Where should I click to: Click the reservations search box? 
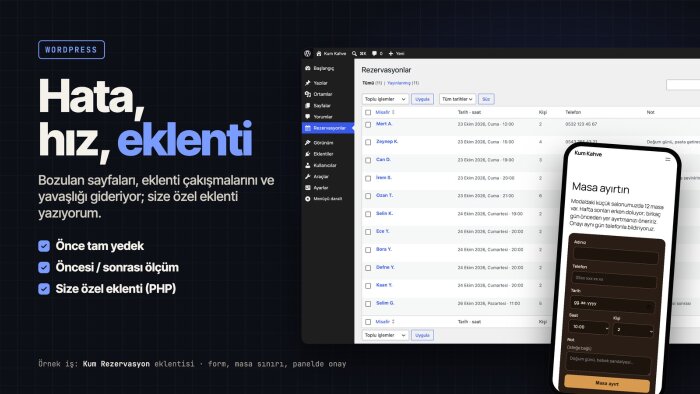[683, 84]
